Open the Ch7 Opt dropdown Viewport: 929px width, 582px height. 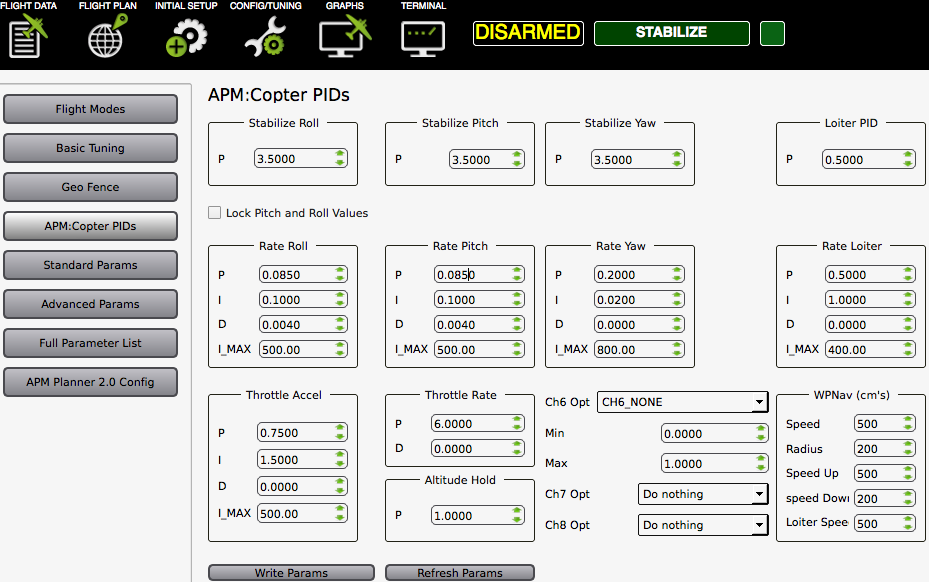703,494
